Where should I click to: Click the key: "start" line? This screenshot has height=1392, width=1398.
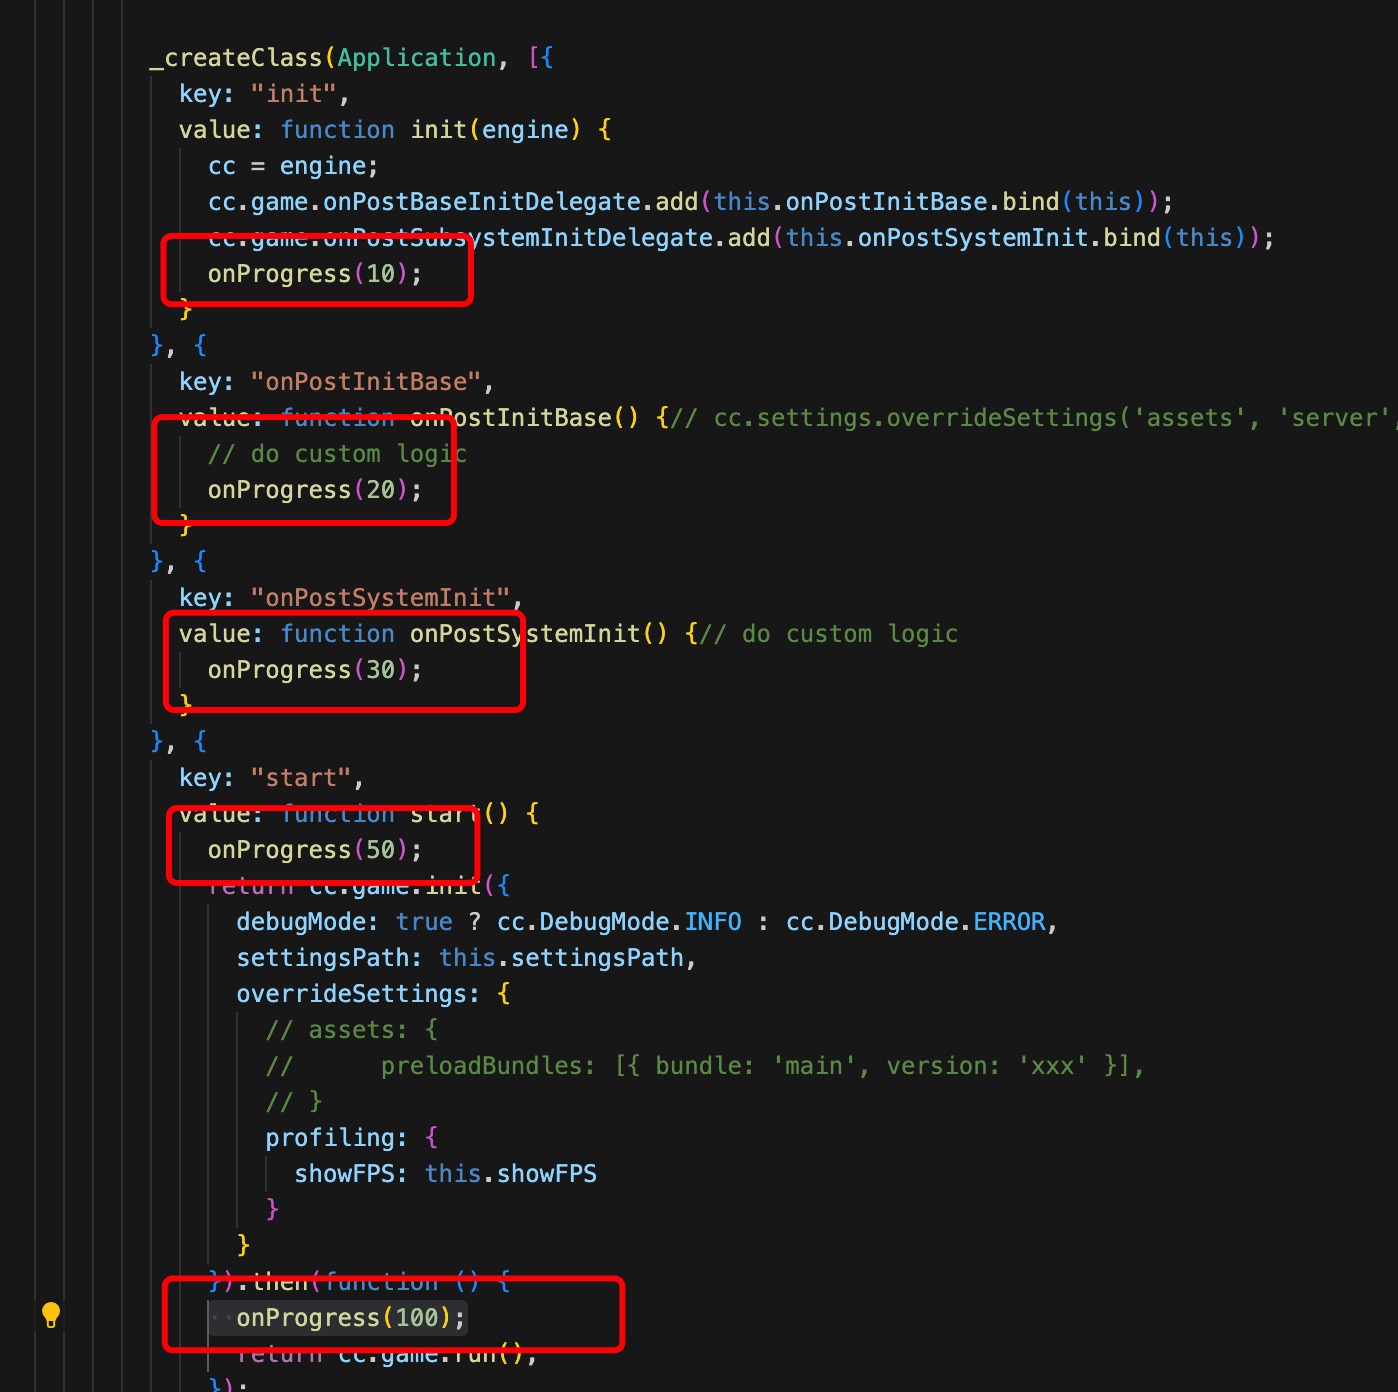[271, 778]
